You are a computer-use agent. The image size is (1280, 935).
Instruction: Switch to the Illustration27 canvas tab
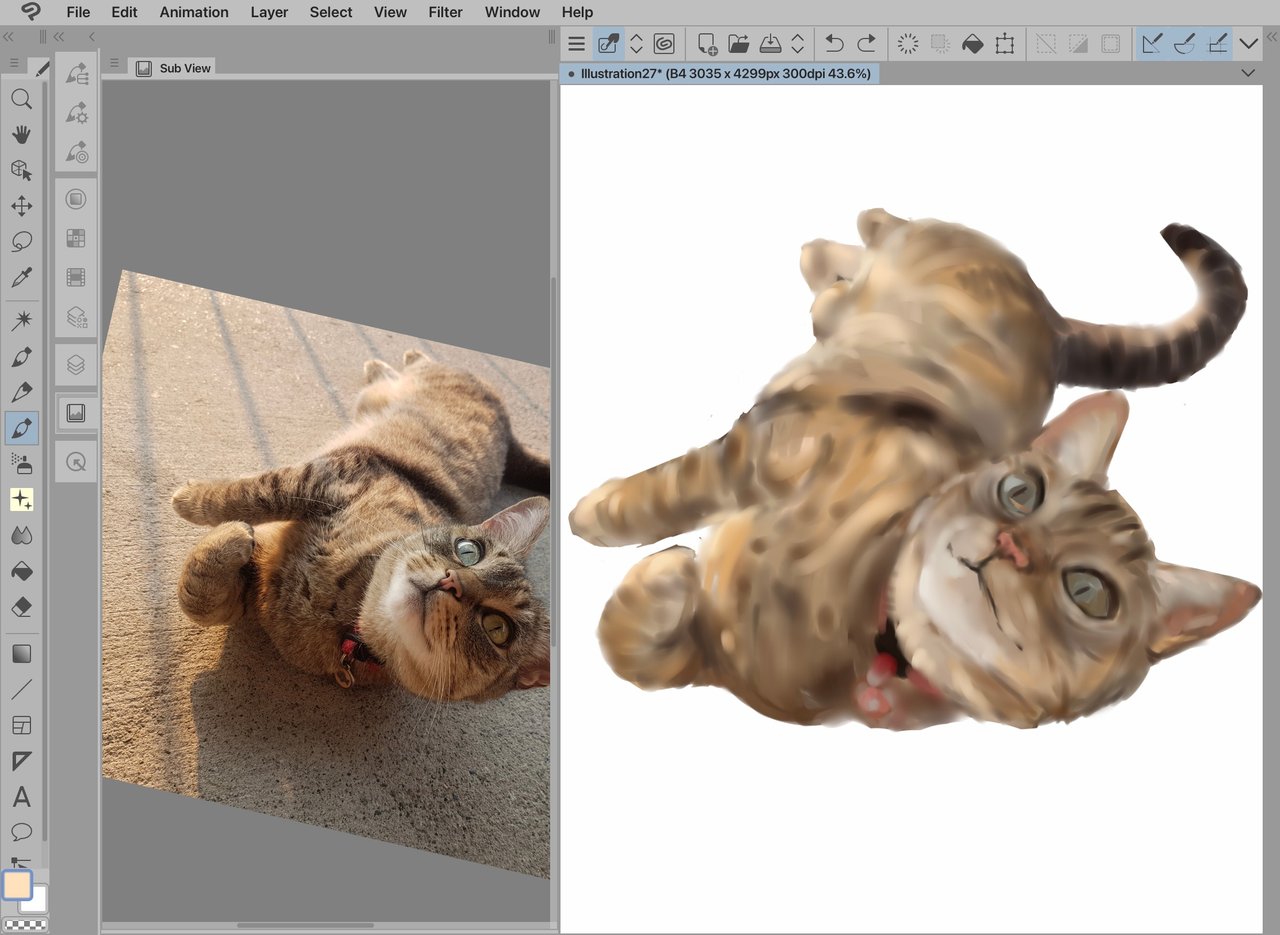[720, 74]
